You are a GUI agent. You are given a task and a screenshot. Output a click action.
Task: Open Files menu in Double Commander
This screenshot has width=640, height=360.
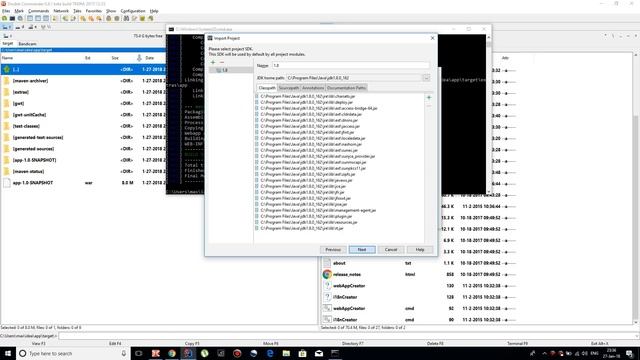[6, 11]
